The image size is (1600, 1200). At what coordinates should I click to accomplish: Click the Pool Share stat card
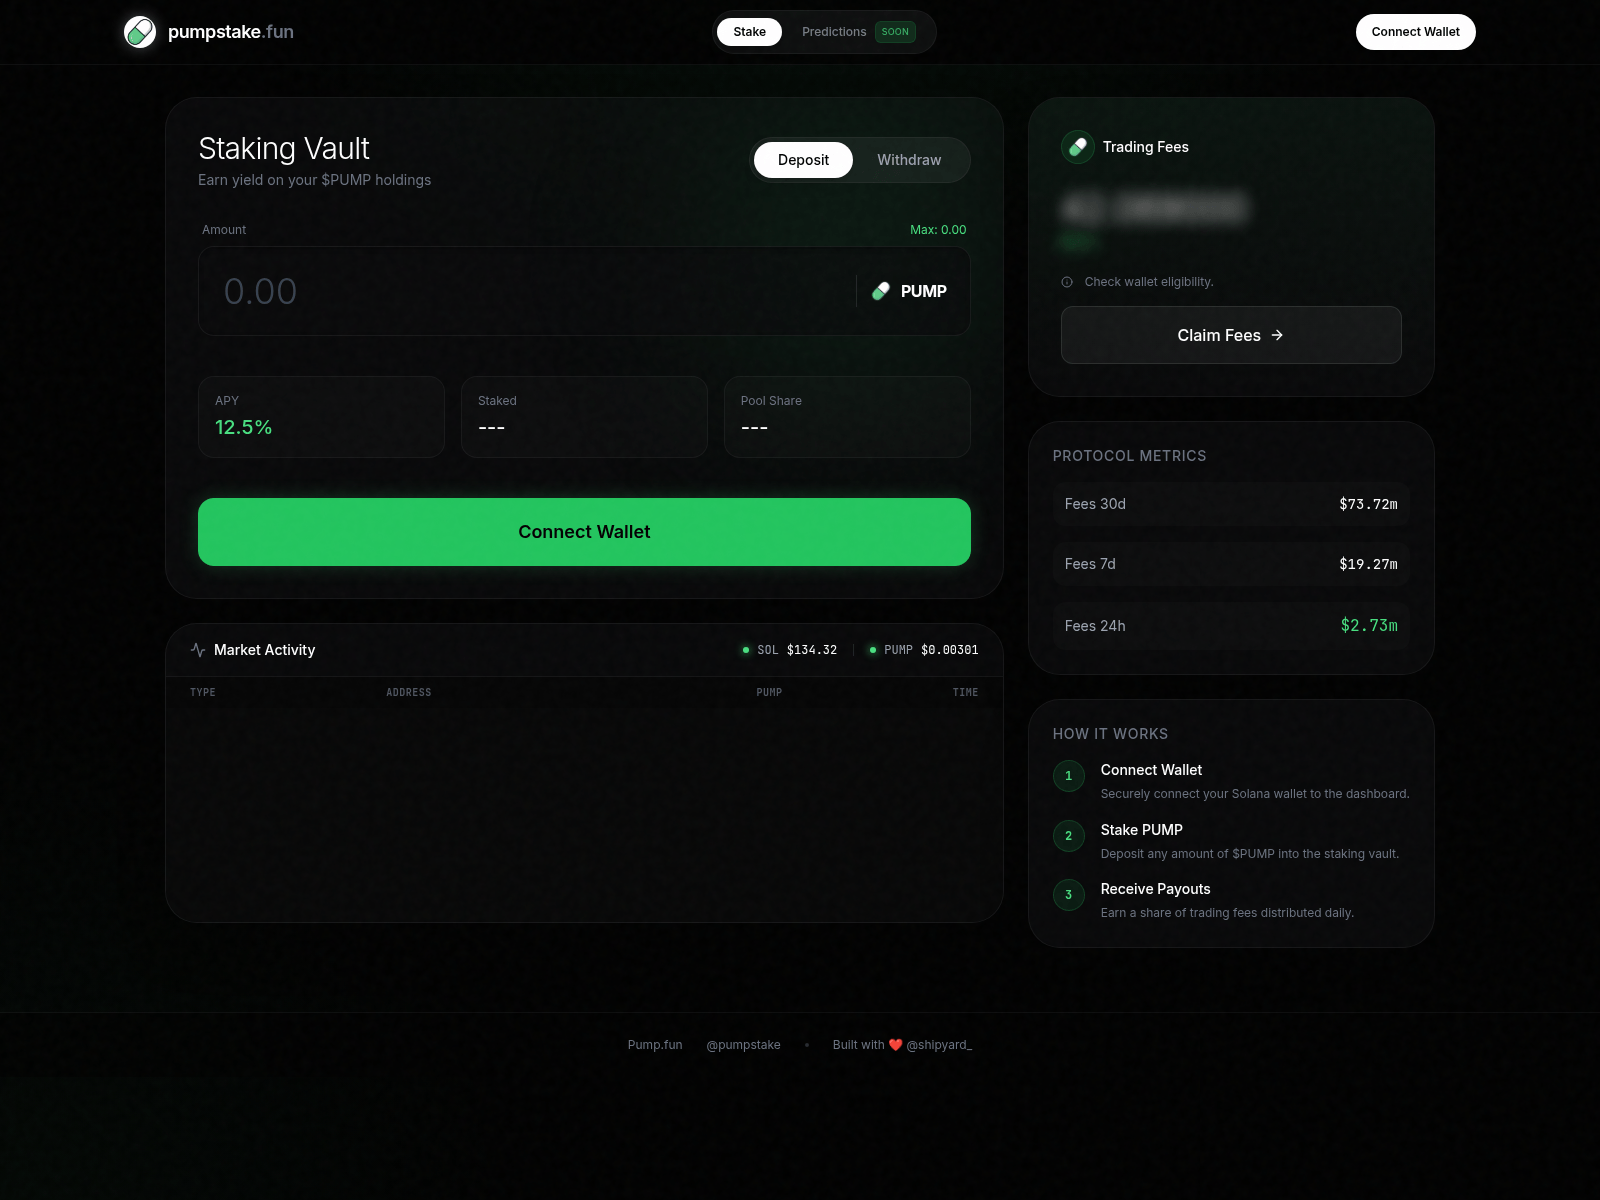click(847, 417)
